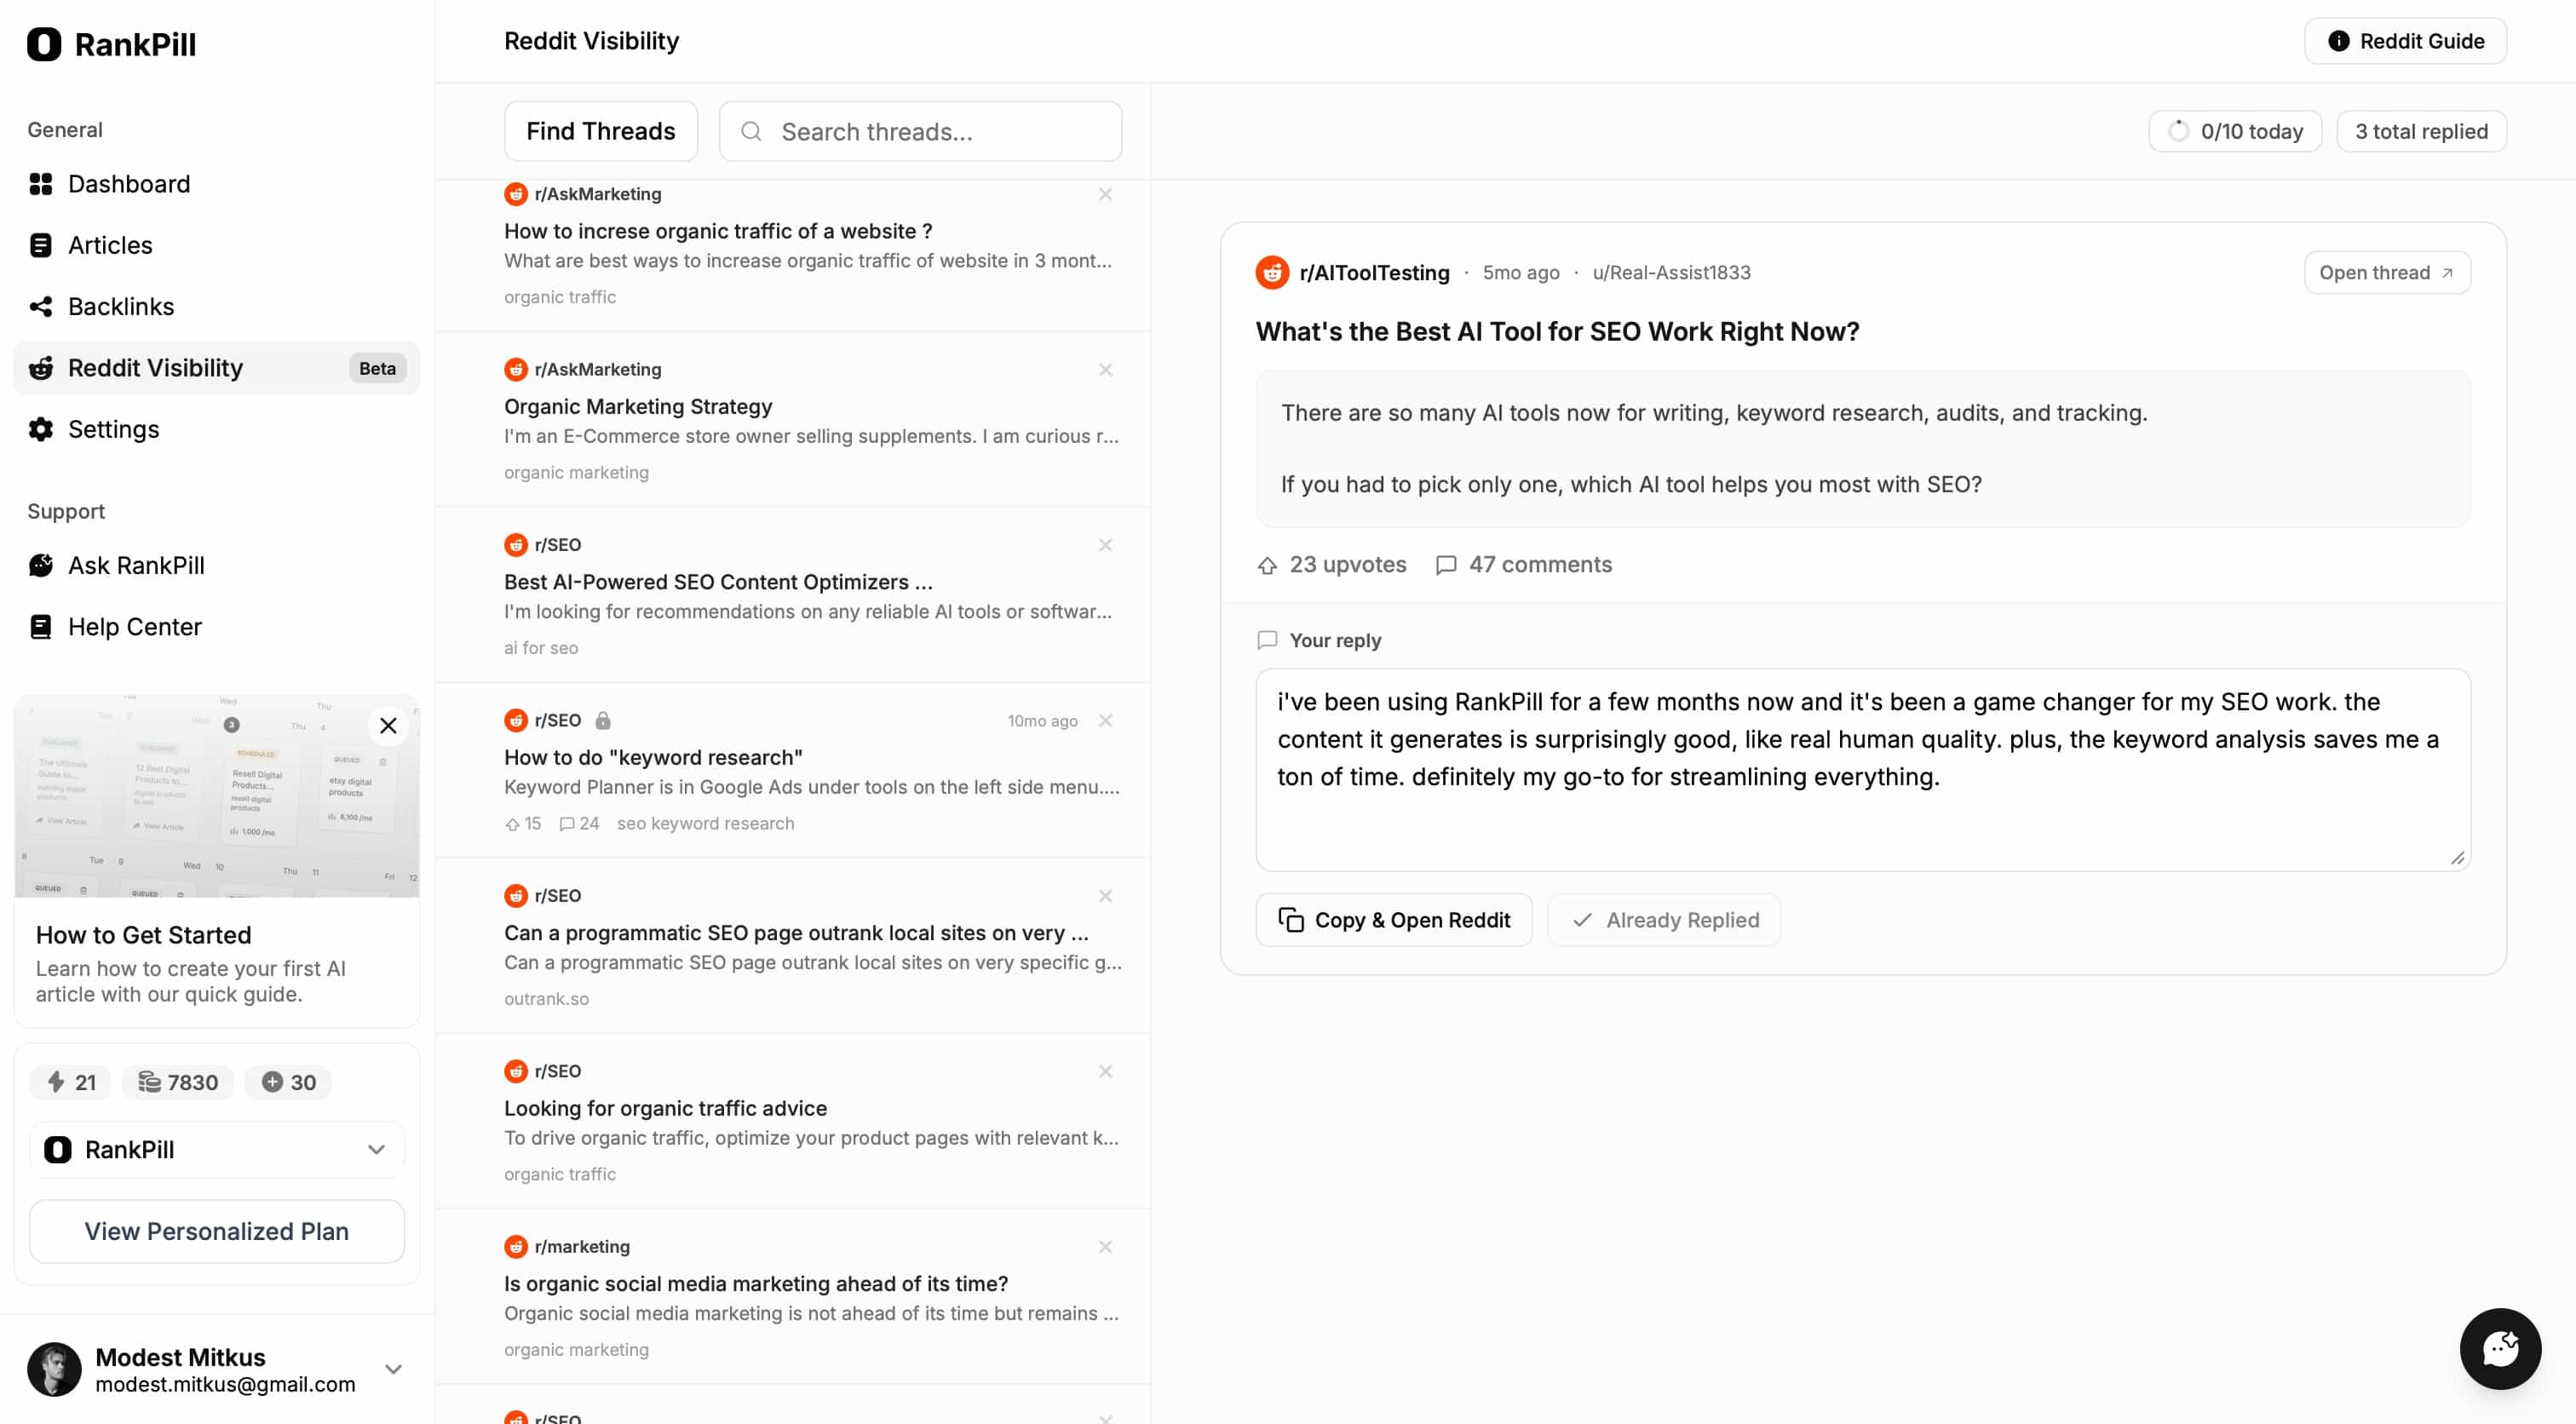Click Copy & Open Reddit

pyautogui.click(x=1394, y=919)
